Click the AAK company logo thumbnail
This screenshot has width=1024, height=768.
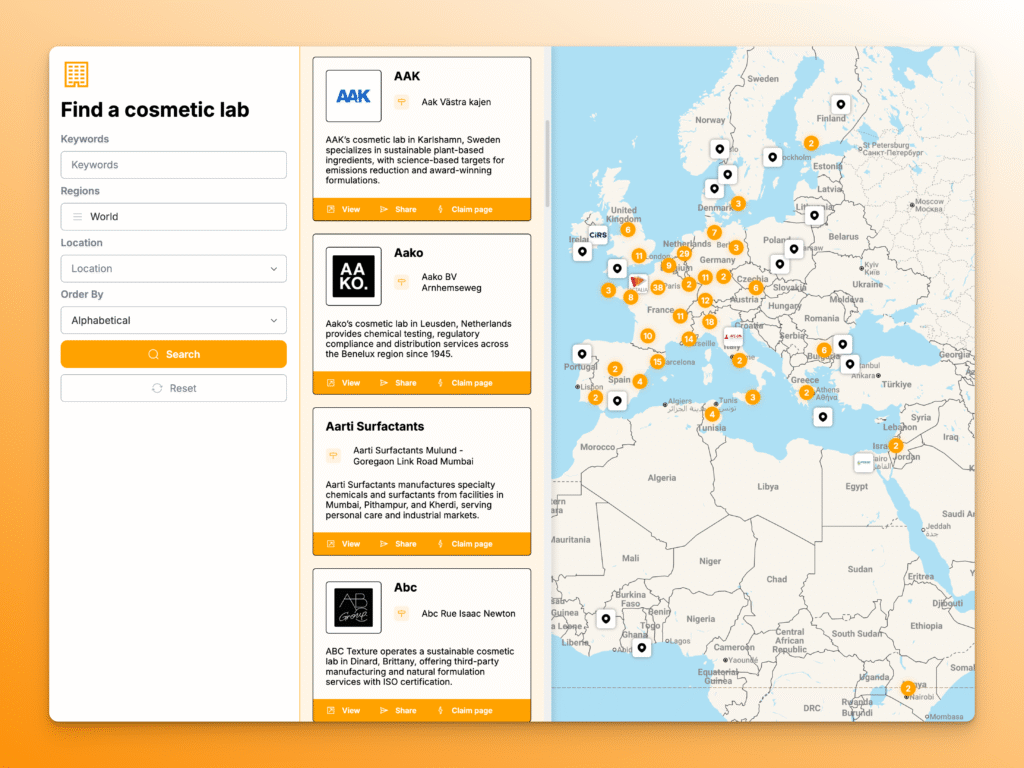[x=353, y=96]
